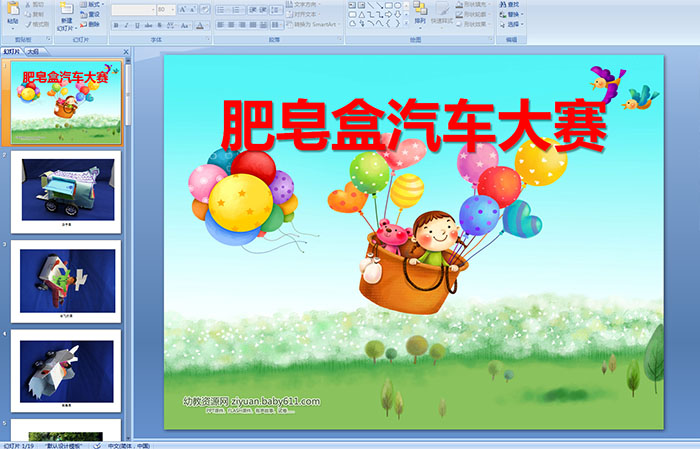Viewport: 700px width, 449px height.
Task: Toggle Align Text Left
Action: (x=220, y=25)
